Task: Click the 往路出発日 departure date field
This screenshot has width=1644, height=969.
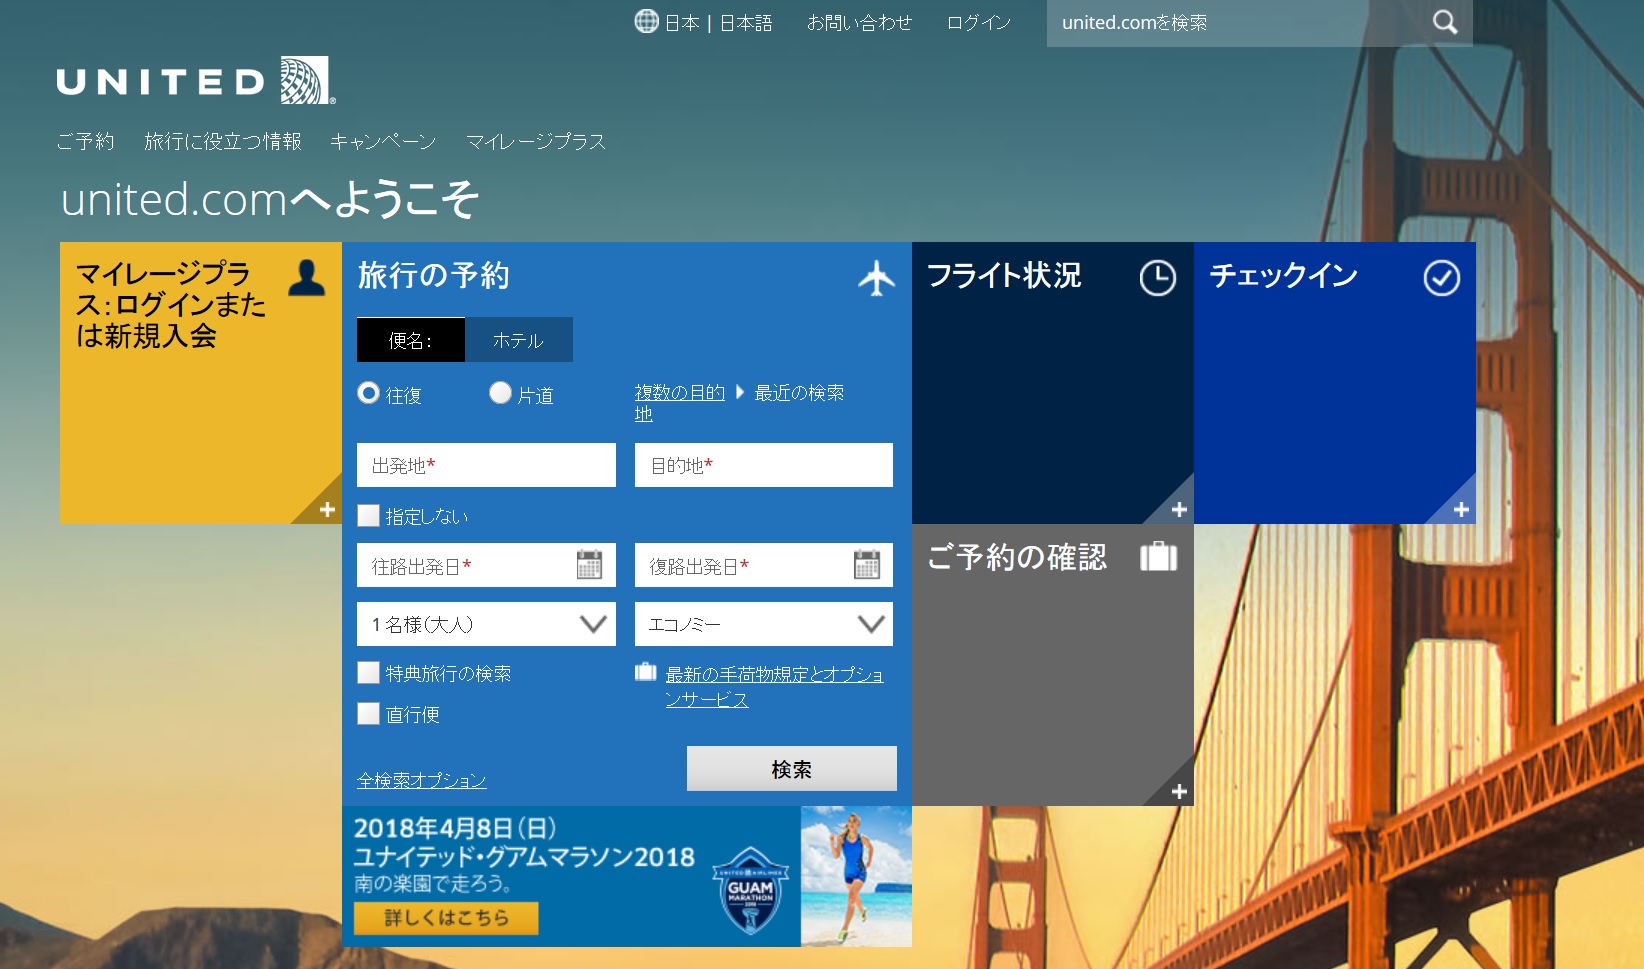Action: [486, 565]
